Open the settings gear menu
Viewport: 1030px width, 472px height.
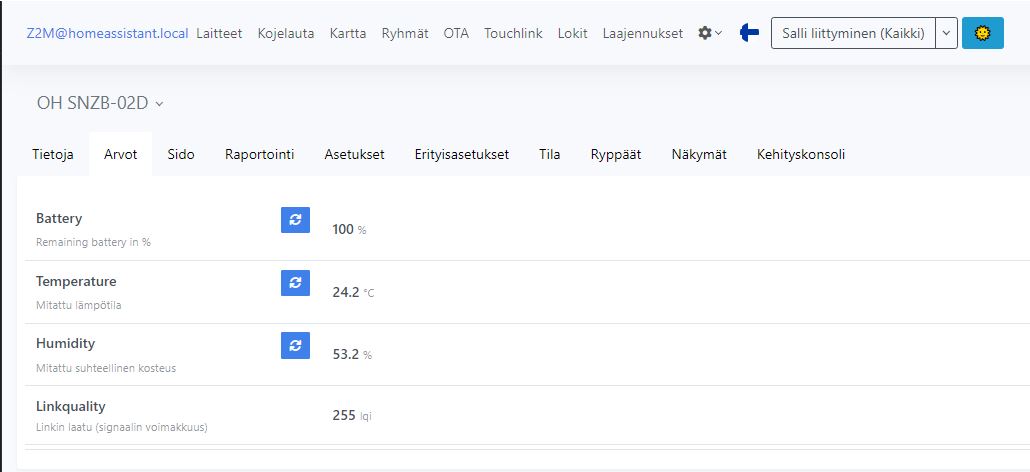(x=710, y=33)
